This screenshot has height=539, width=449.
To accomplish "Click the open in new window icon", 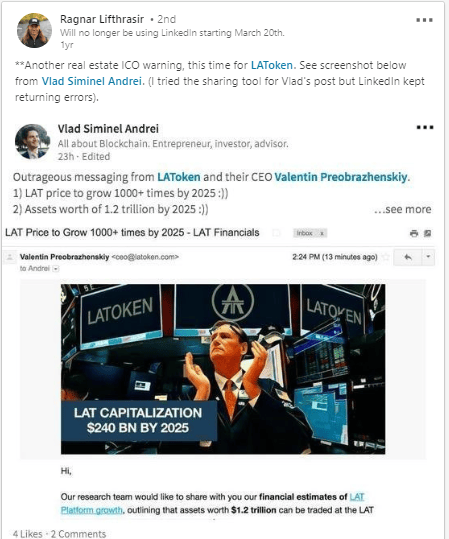I will point(427,233).
